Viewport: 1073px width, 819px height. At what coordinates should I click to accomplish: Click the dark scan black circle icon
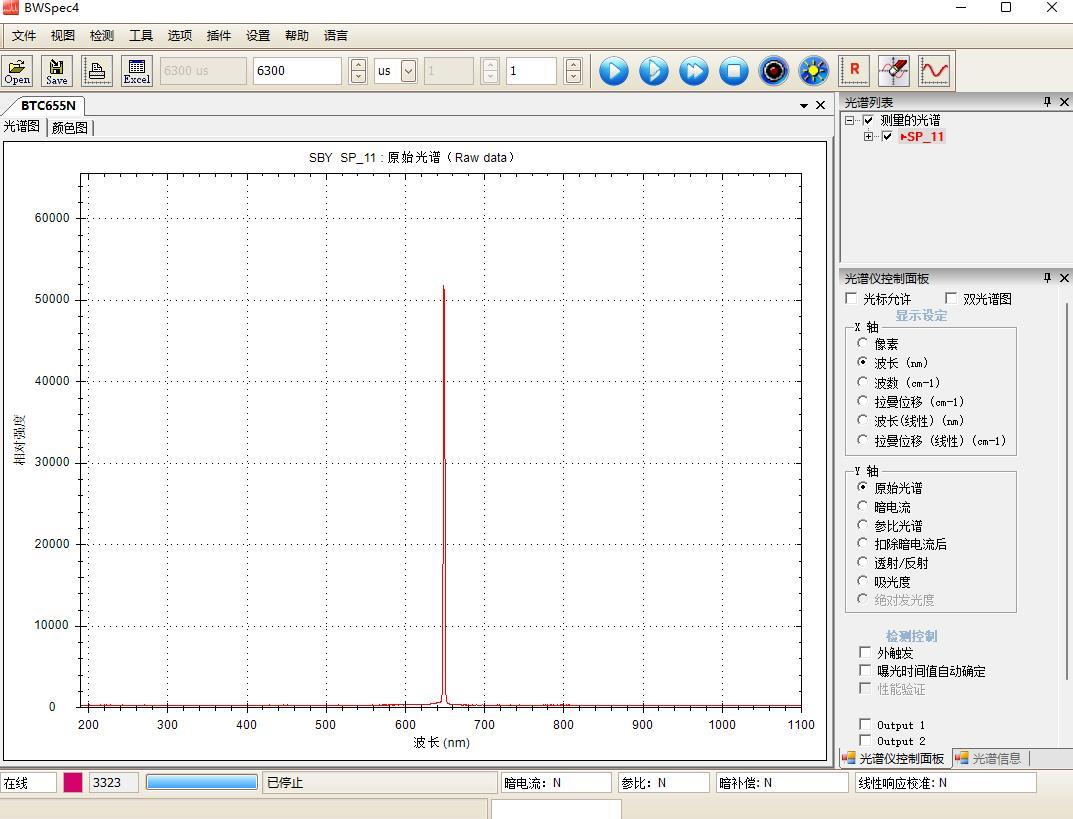[x=774, y=71]
